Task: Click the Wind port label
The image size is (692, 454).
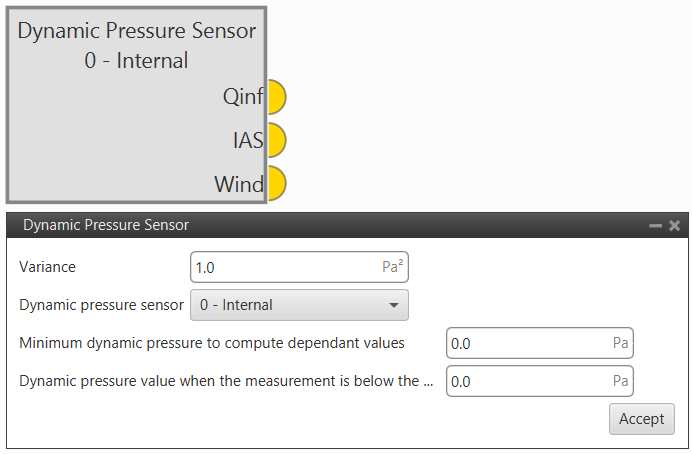Action: tap(238, 184)
